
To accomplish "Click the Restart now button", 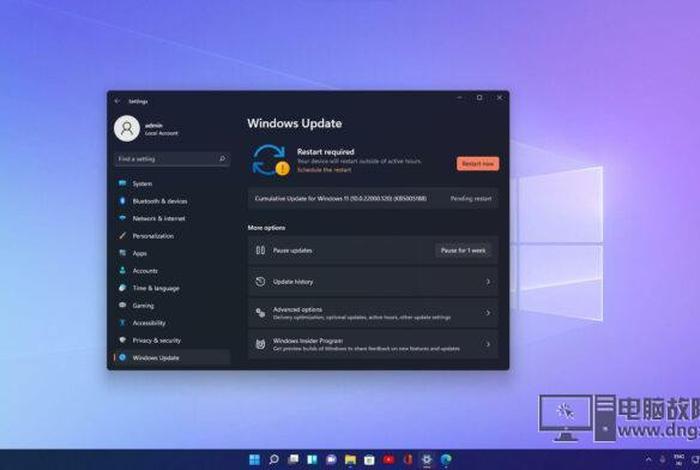I will (x=478, y=164).
